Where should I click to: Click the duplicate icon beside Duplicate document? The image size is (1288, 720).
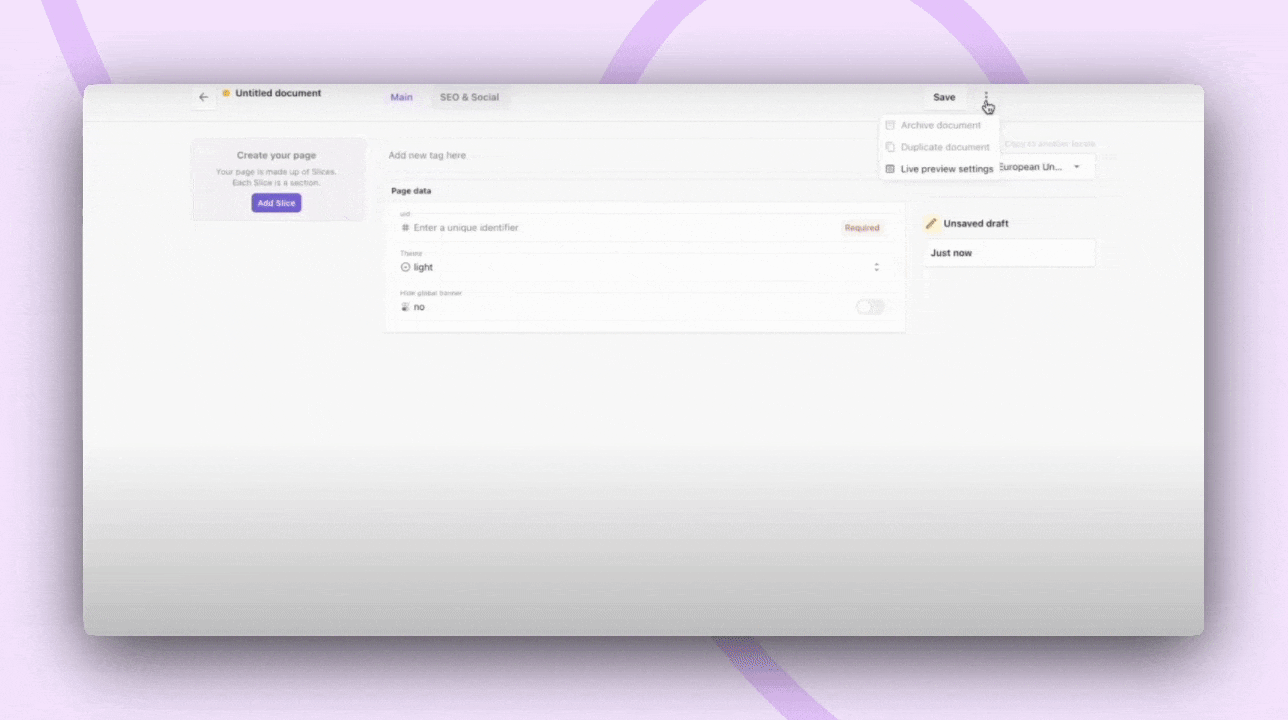pos(890,147)
